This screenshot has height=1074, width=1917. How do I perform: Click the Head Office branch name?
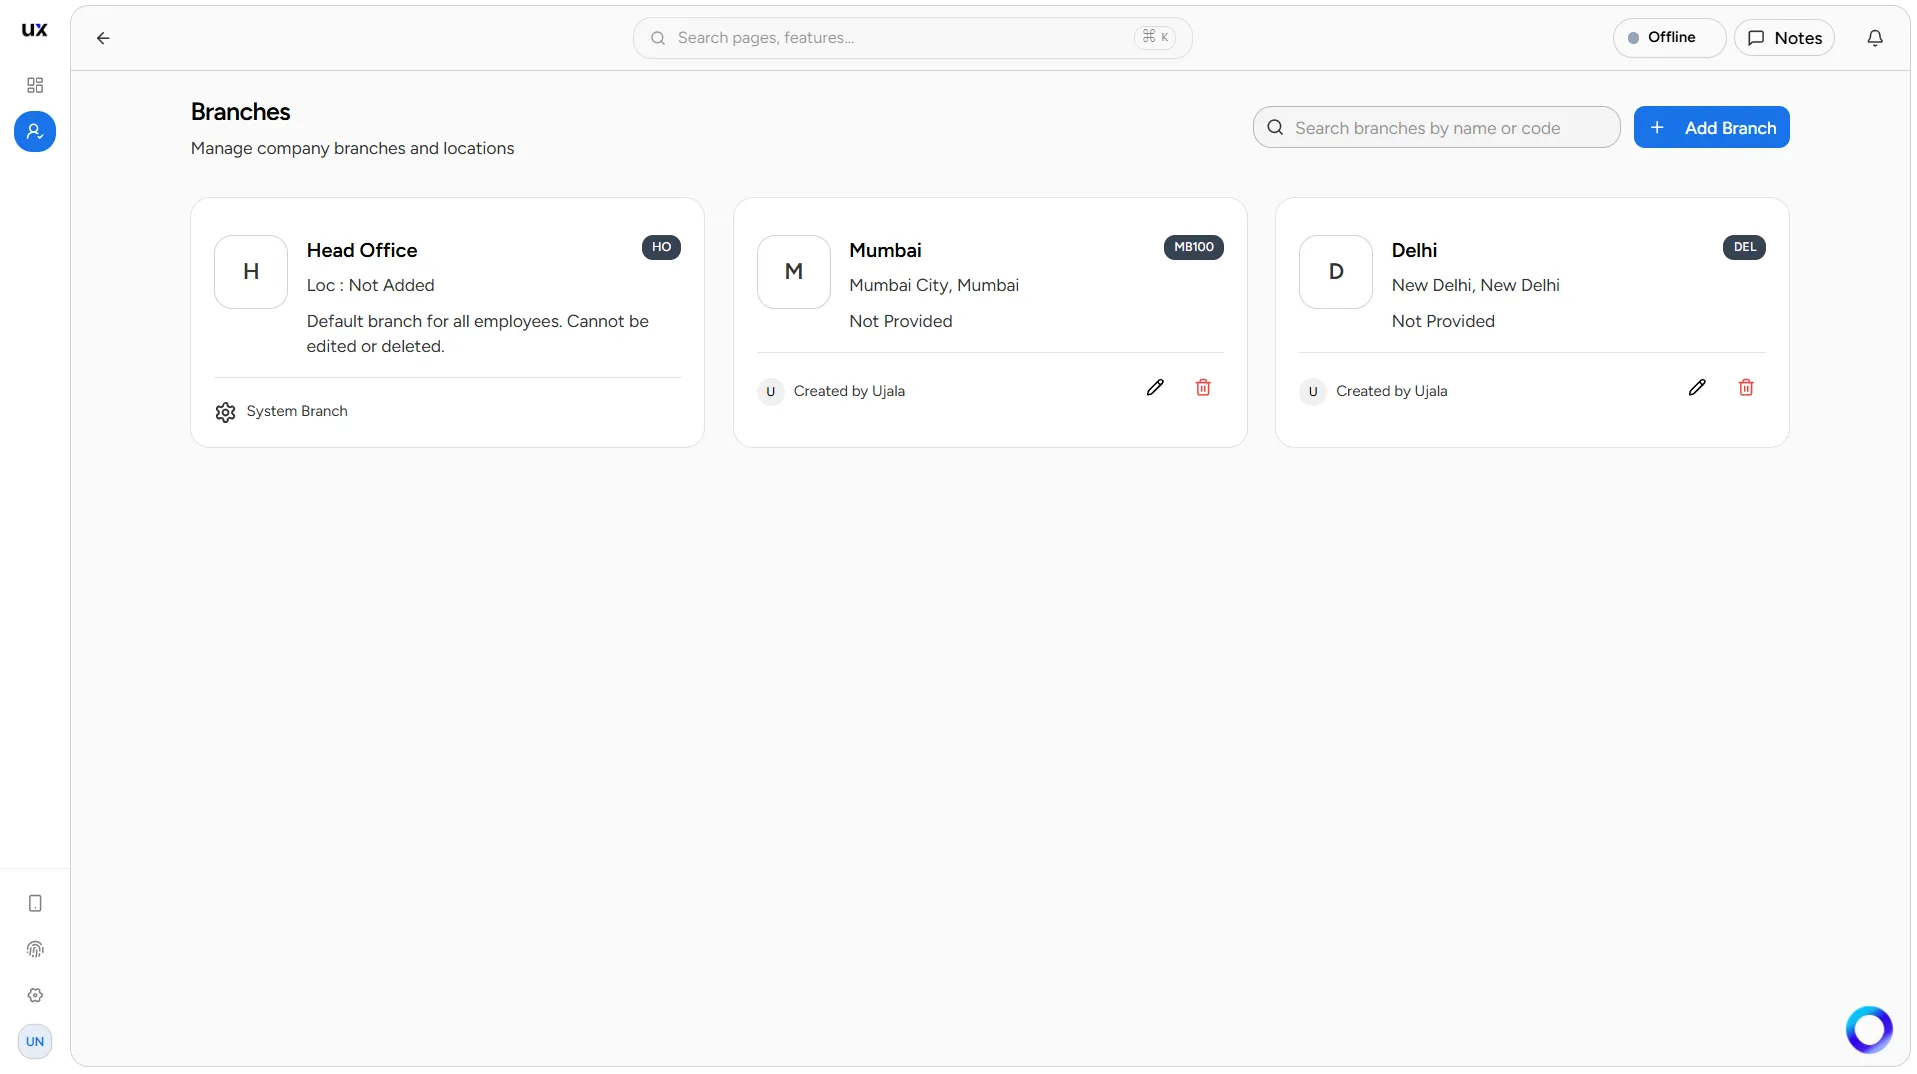pyautogui.click(x=362, y=250)
